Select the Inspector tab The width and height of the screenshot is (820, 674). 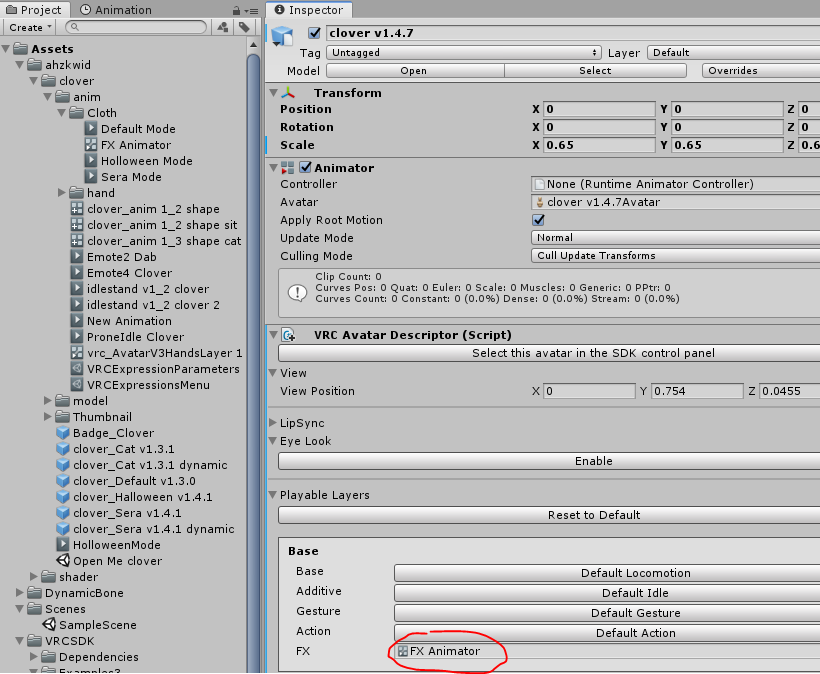click(x=309, y=10)
